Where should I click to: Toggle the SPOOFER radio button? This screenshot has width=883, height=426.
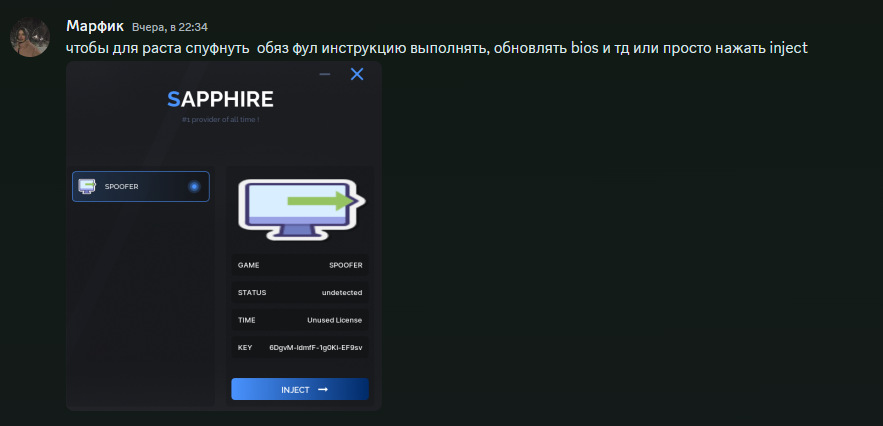point(194,187)
